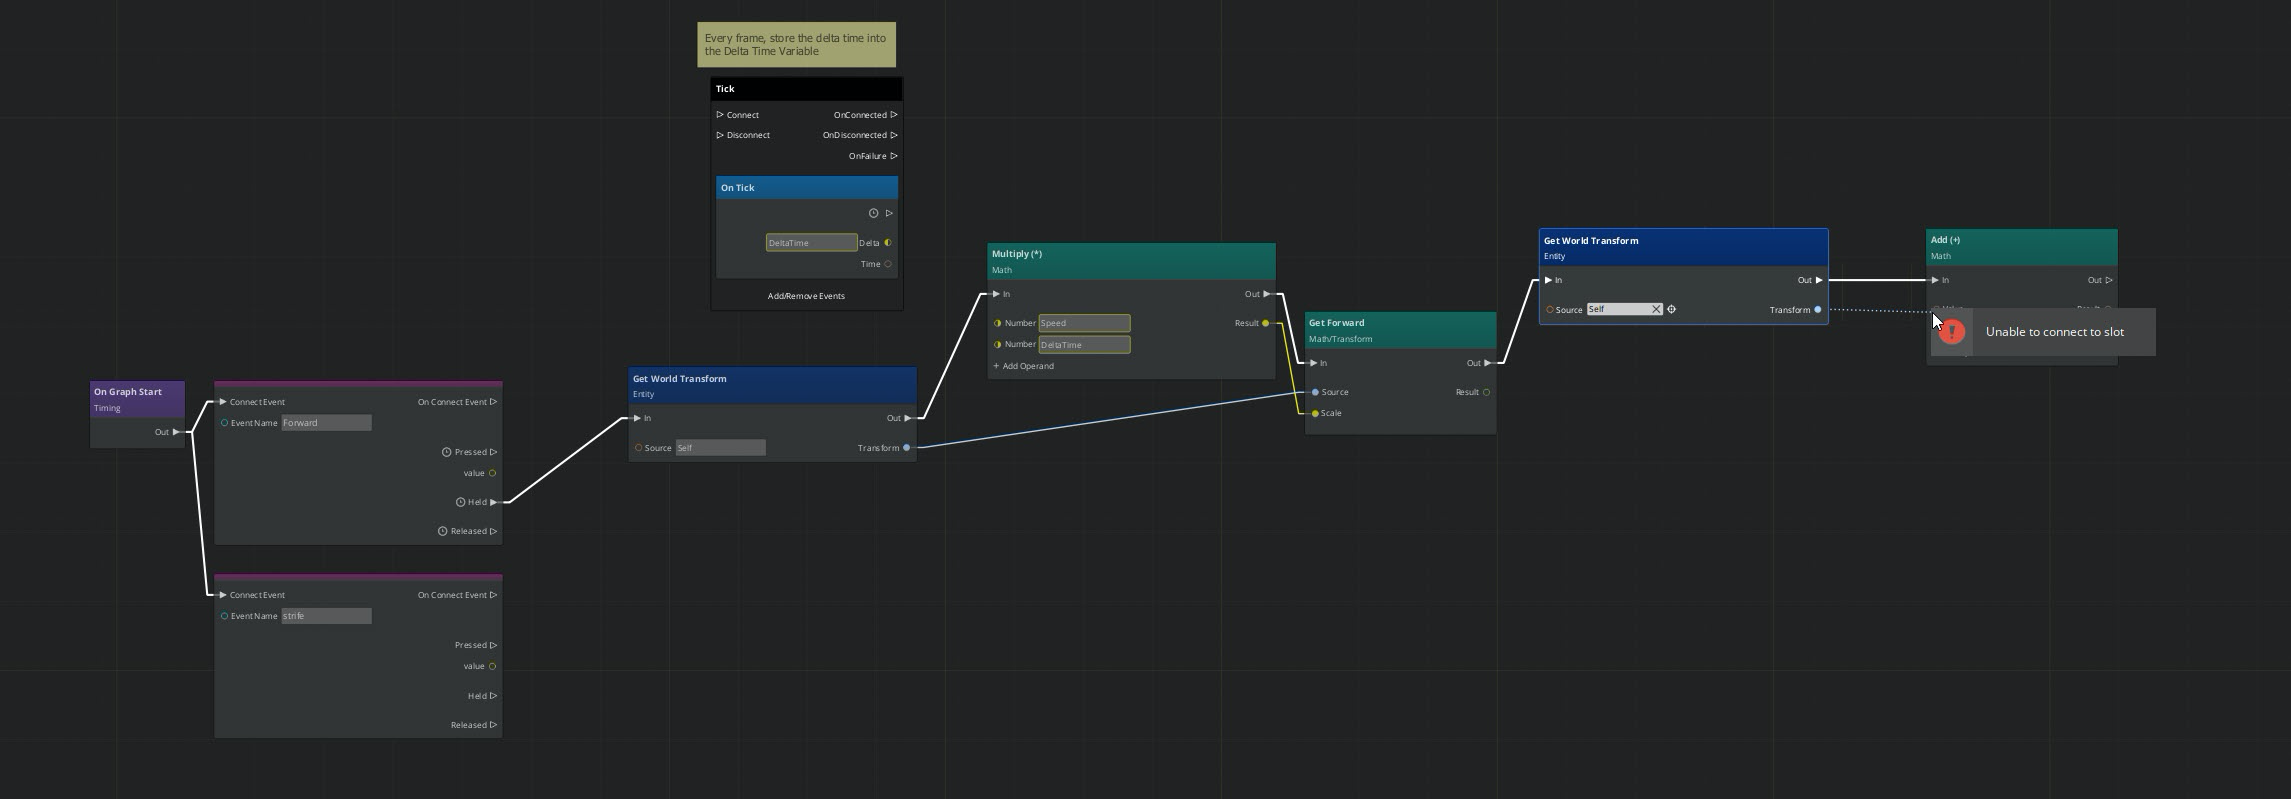
Task: Edit the Self source field in left Get World Transform
Action: [721, 447]
